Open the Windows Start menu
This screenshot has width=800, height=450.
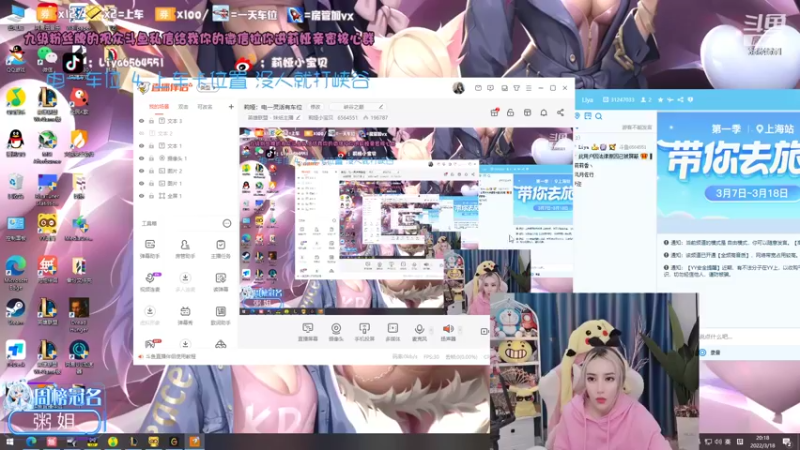coord(10,442)
